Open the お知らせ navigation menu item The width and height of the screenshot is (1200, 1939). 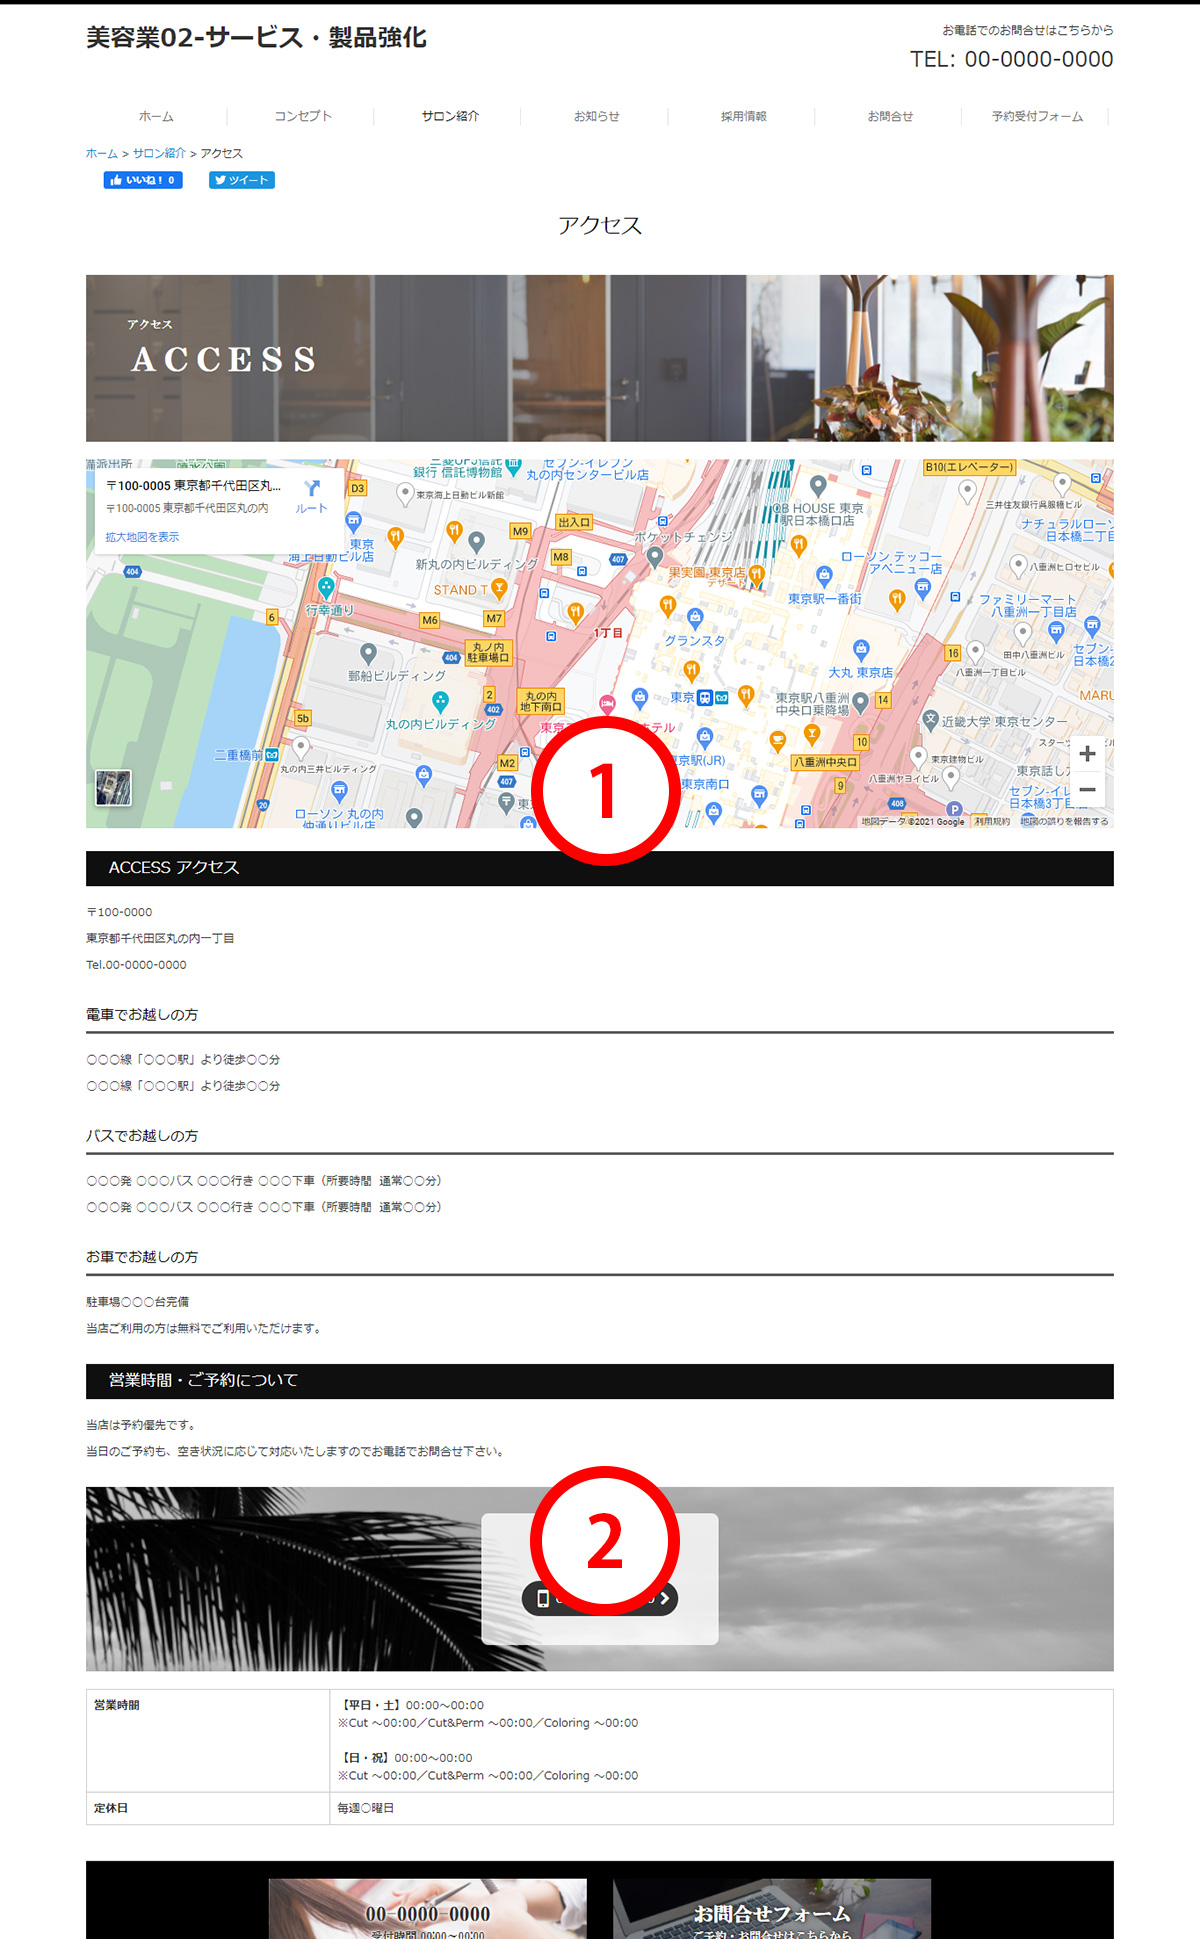[597, 116]
